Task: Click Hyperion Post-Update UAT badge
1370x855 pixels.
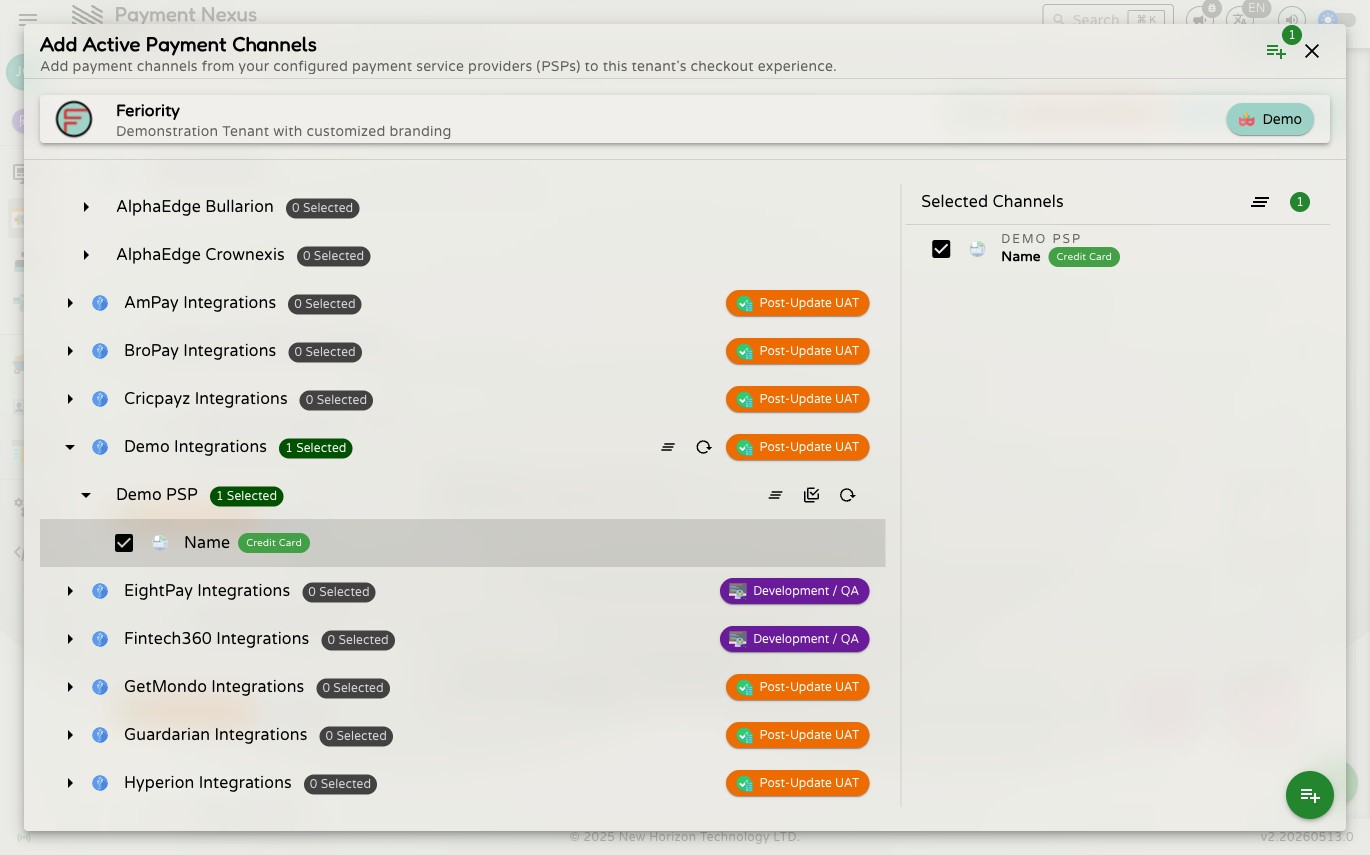Action: click(x=798, y=783)
